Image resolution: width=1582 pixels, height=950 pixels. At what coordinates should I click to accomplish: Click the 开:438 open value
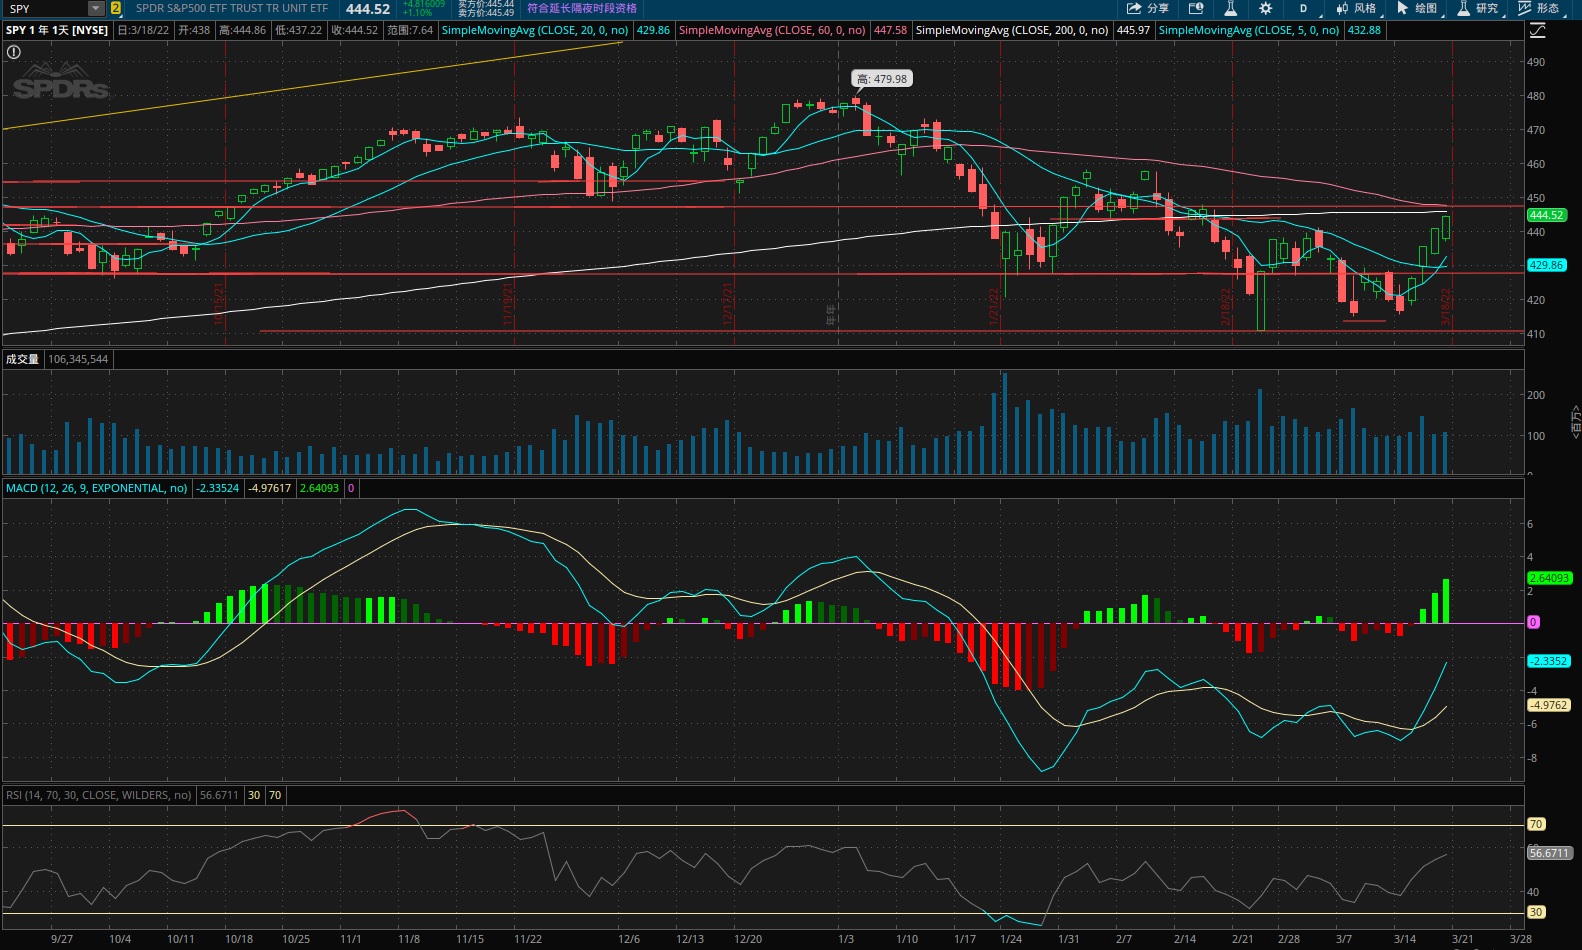coord(194,30)
